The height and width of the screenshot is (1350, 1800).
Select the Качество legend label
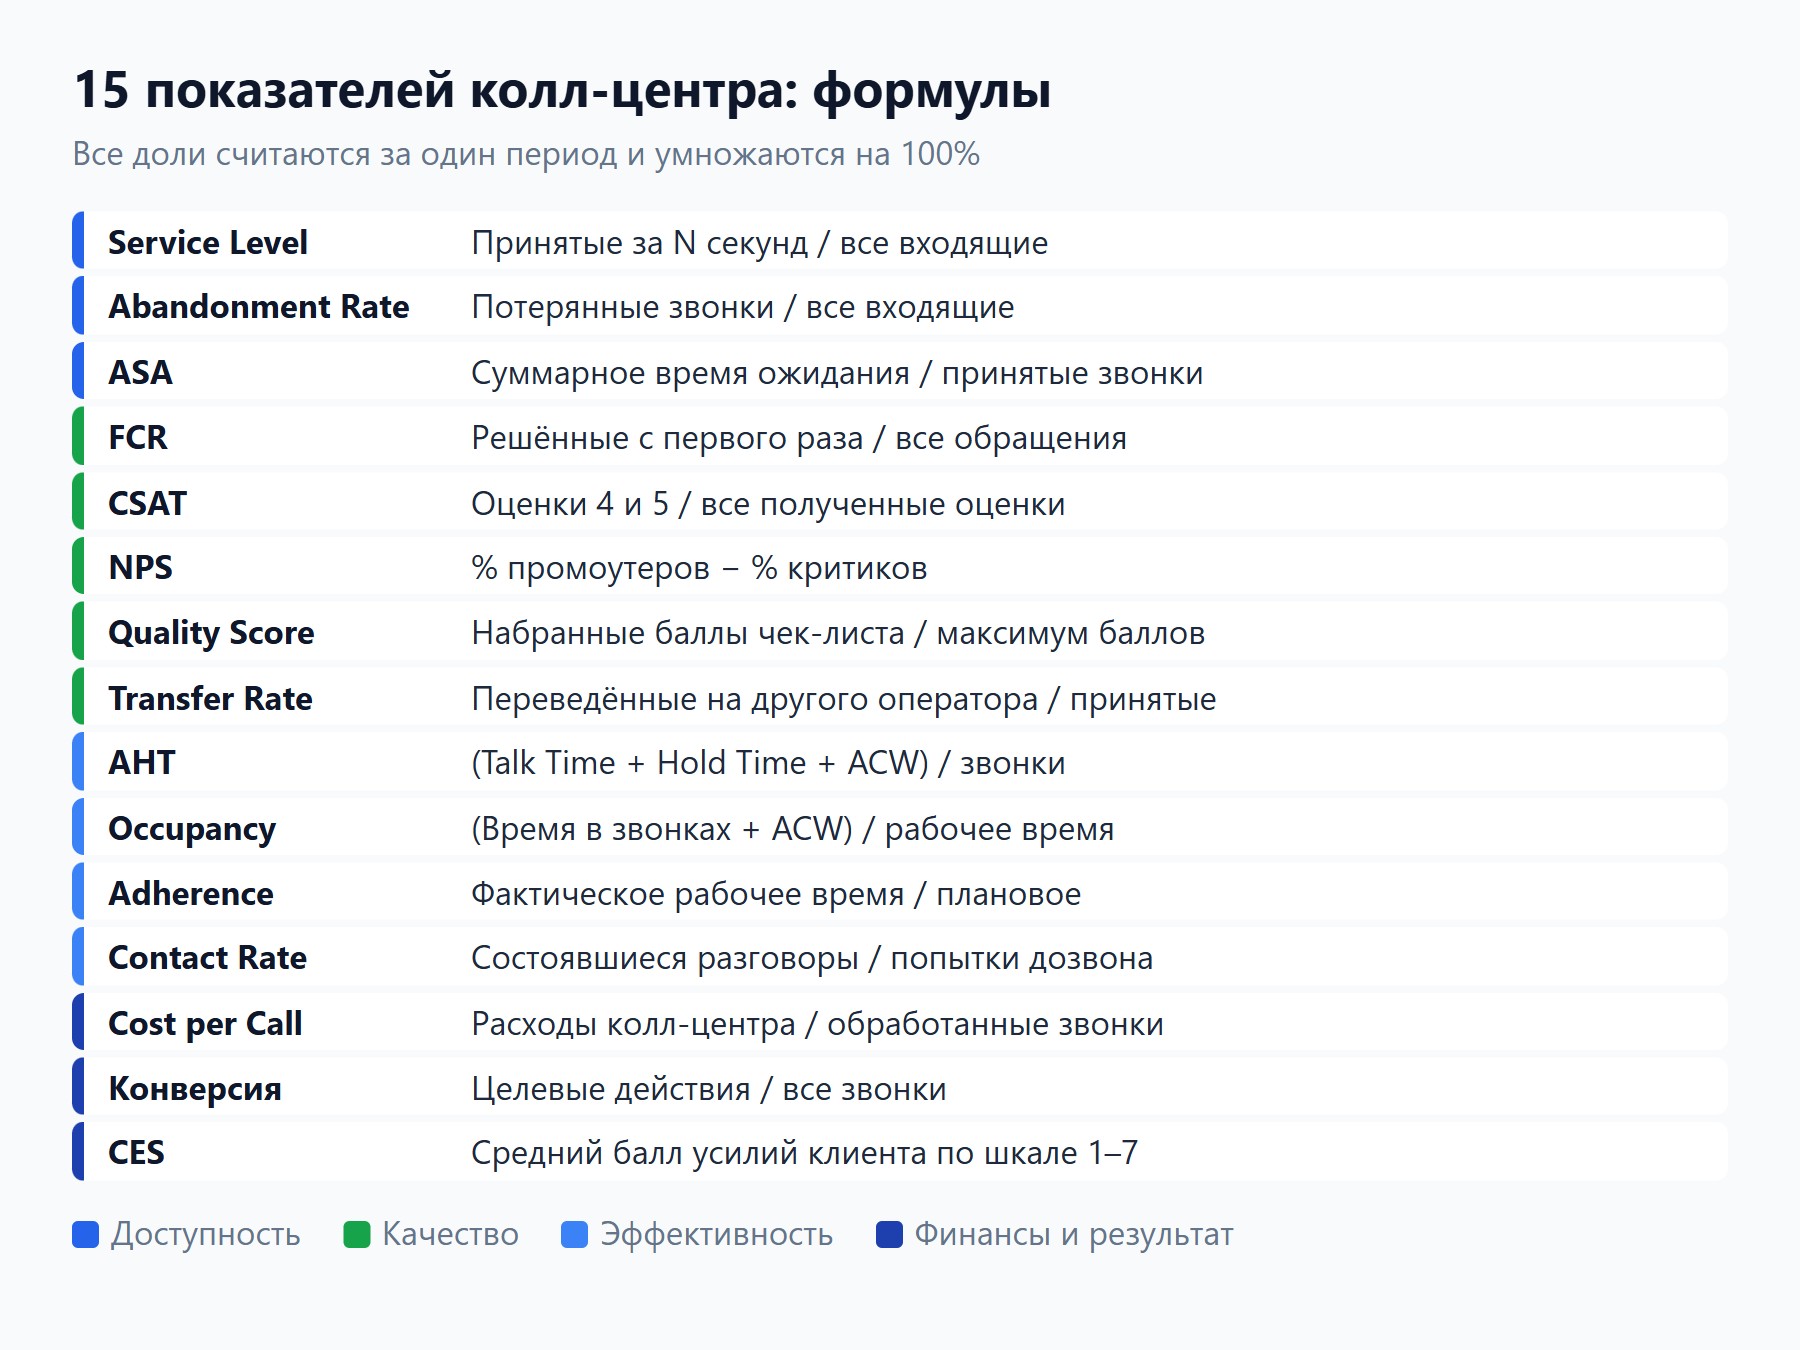click(450, 1235)
